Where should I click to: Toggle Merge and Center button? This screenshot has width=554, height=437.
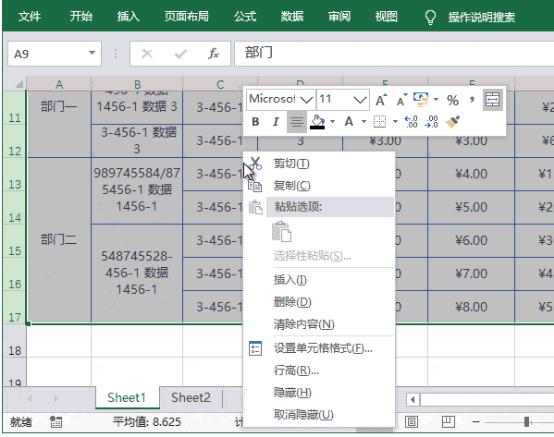point(493,100)
